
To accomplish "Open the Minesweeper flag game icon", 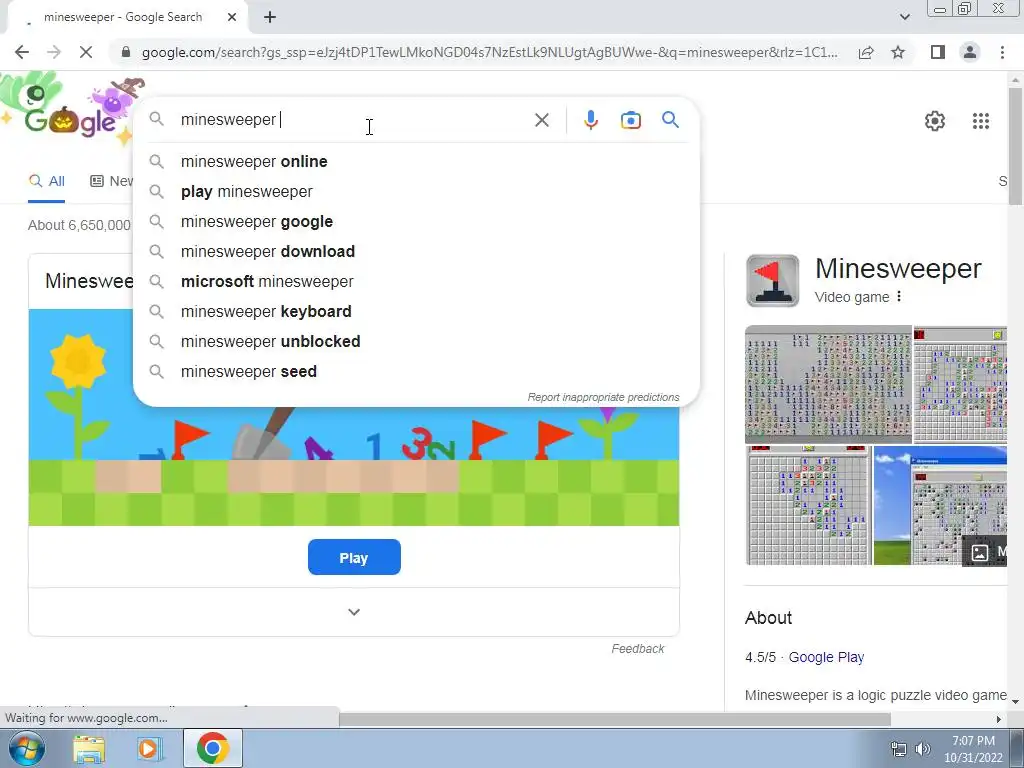I will [773, 281].
